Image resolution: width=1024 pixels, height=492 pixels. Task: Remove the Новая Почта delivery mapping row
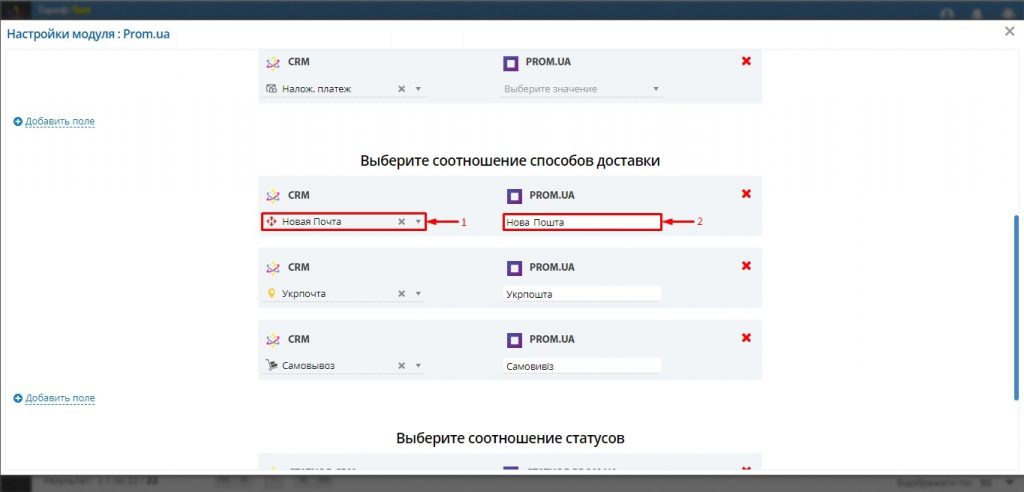pos(746,194)
